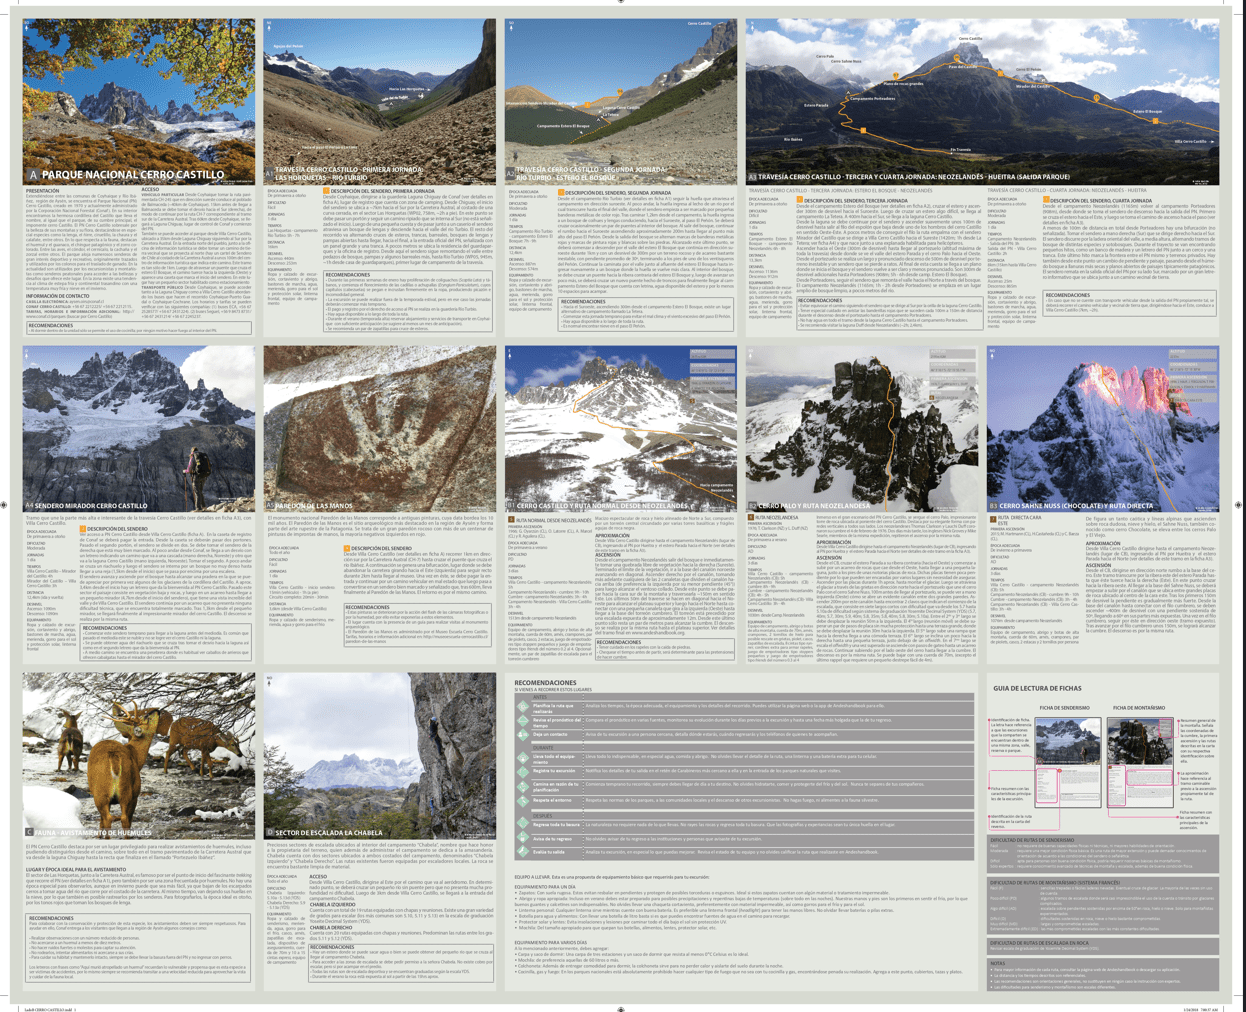Click the "A" badge on Parque Nacional title
1246x1012 pixels.
(33, 175)
